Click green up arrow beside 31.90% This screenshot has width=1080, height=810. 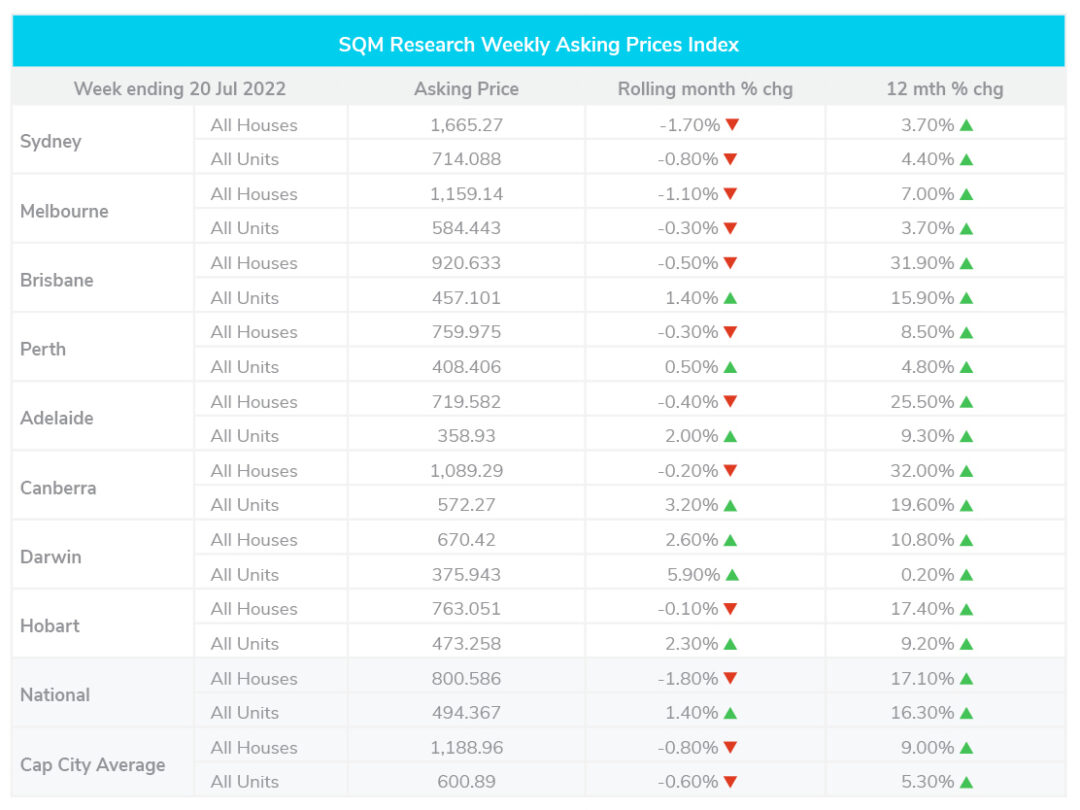966,263
